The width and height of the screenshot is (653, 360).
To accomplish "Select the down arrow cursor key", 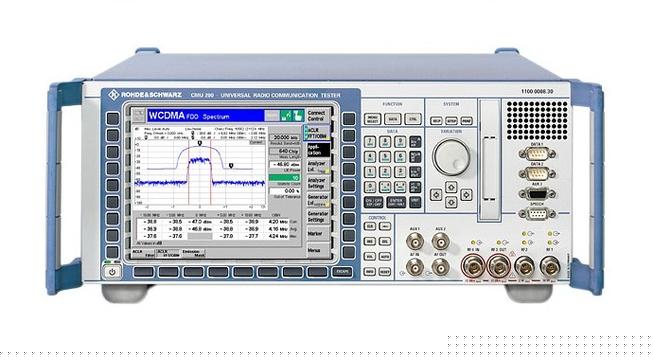I will [451, 202].
